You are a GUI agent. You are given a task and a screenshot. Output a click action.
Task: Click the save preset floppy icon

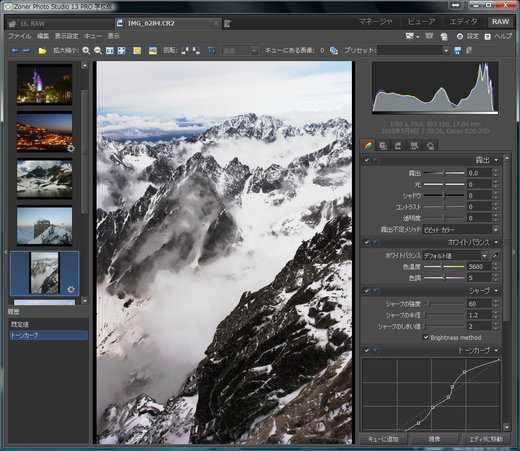458,50
